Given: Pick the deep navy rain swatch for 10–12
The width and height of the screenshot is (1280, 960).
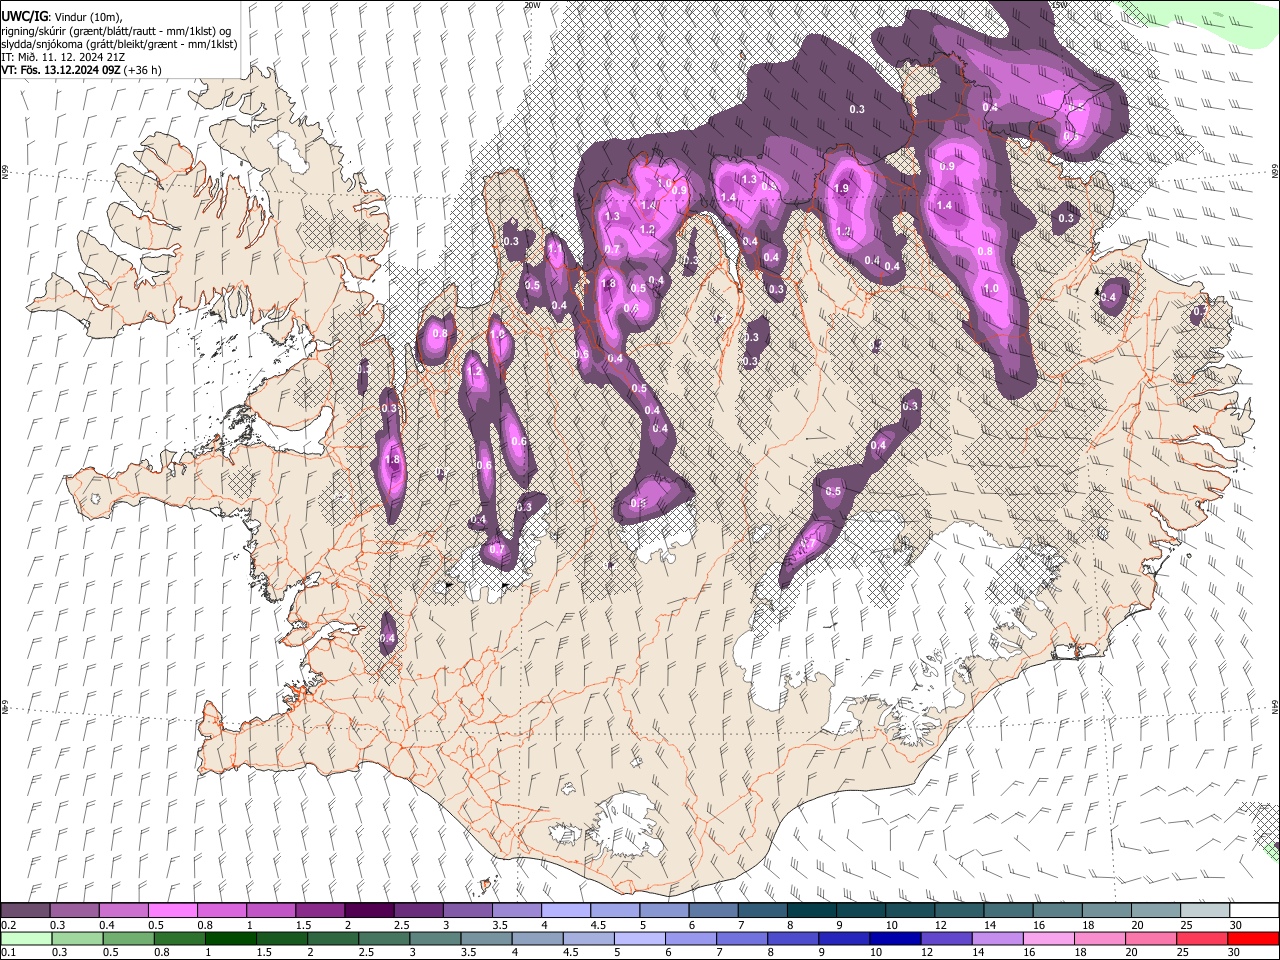Looking at the screenshot, I should [895, 938].
